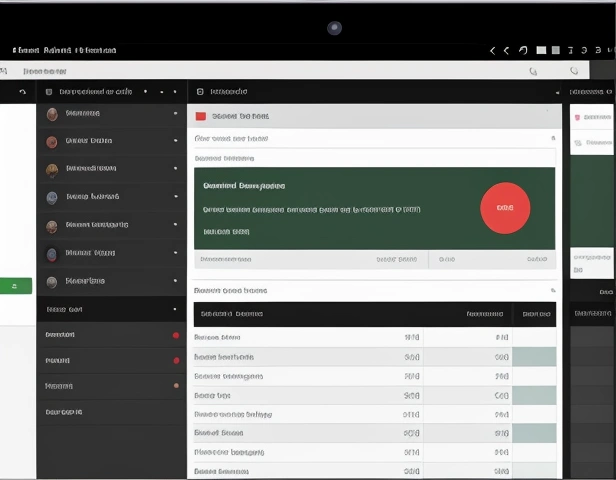The image size is (616, 480).
Task: Click the undo arrow icon left of sidebar header
Action: tap(23, 92)
